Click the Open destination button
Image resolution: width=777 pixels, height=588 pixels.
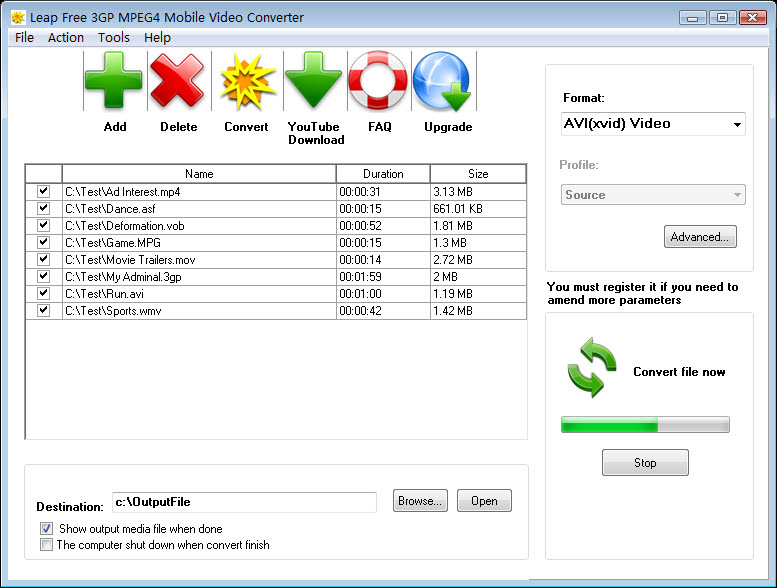[484, 501]
